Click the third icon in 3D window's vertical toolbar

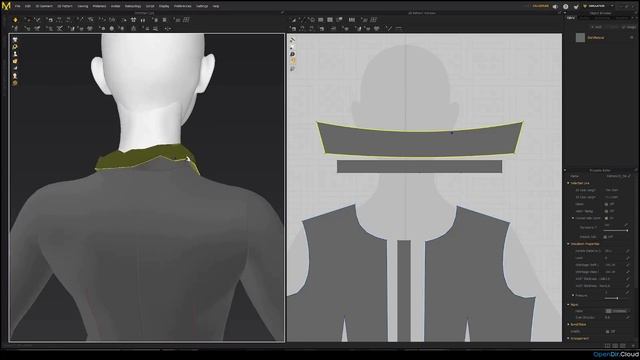(15, 54)
